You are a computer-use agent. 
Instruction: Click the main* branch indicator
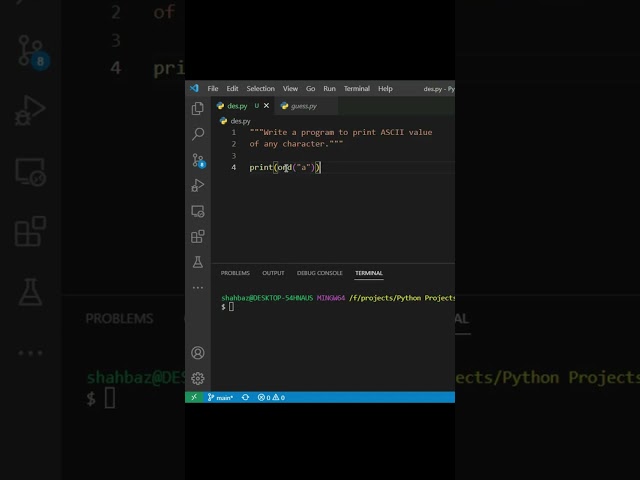pos(220,397)
